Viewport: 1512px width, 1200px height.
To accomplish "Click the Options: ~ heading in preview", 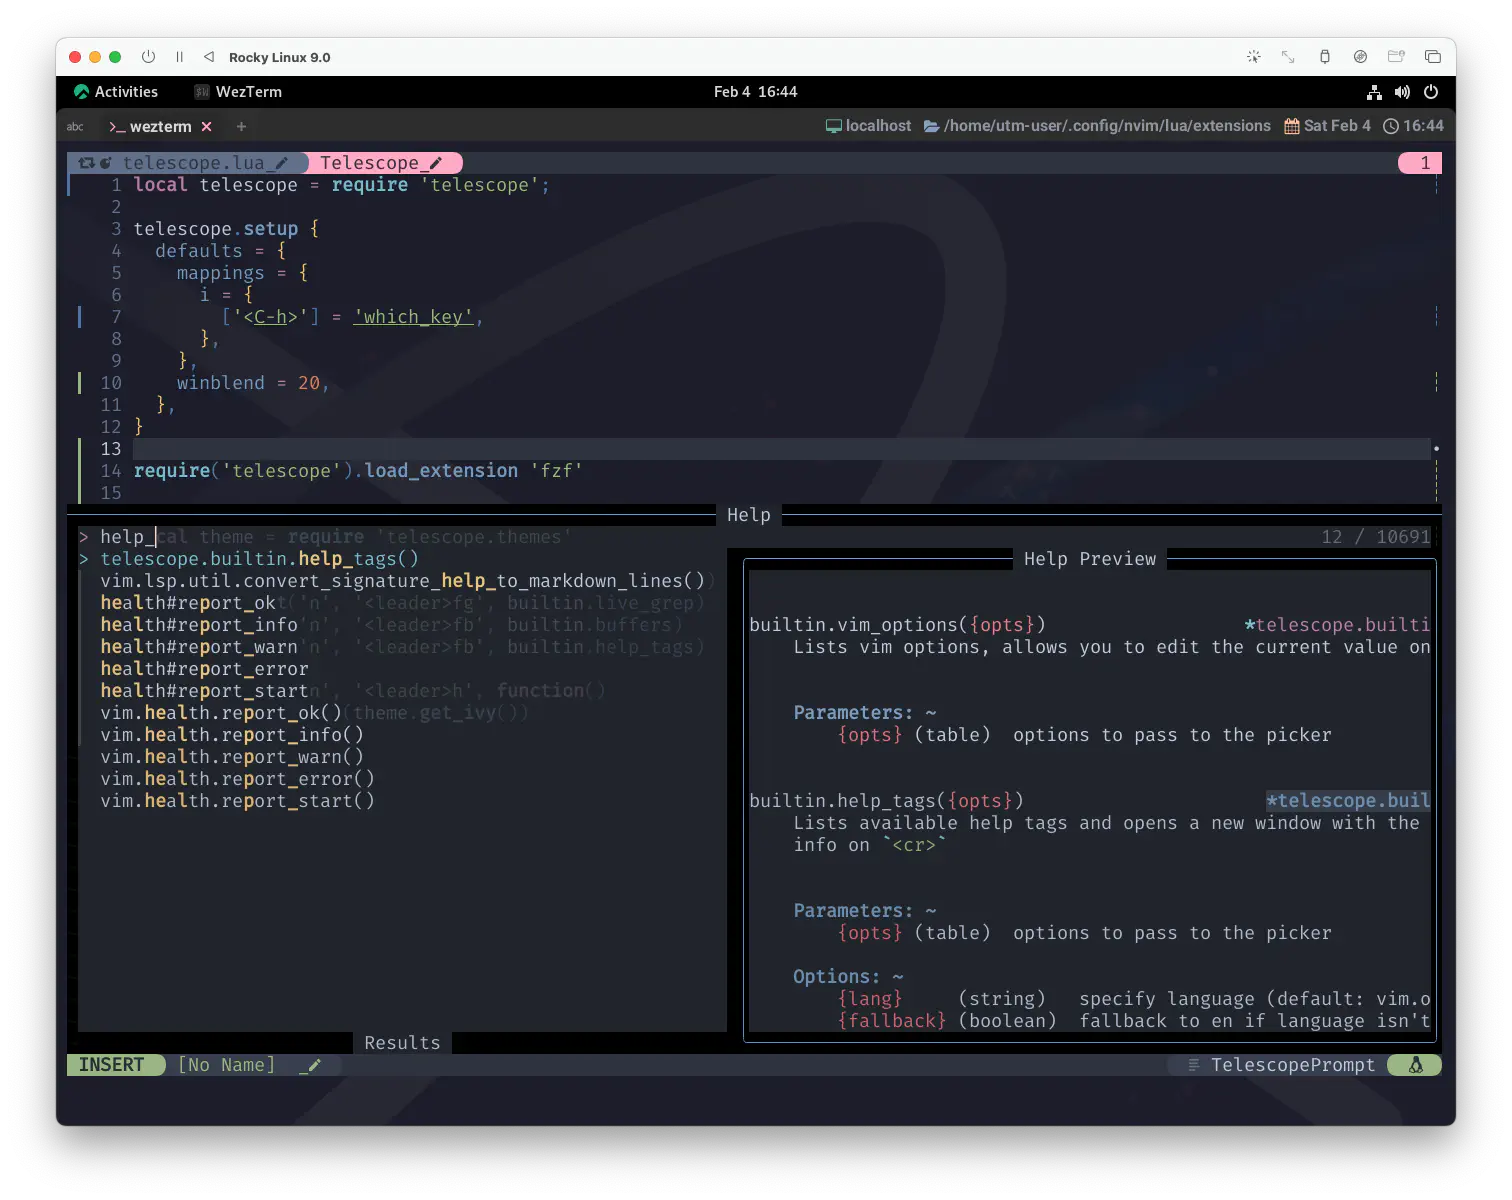I will point(848,977).
